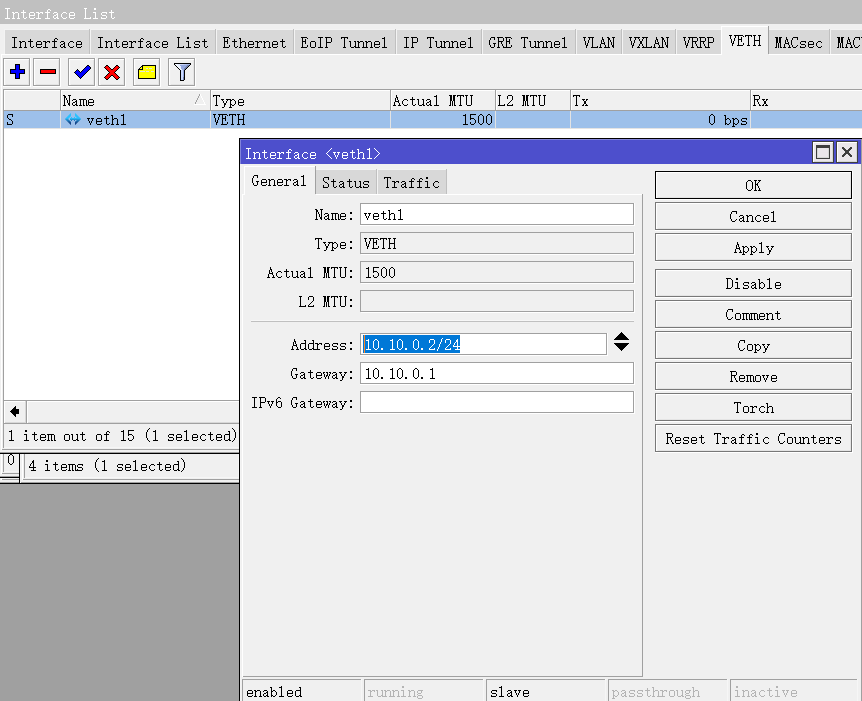Image resolution: width=862 pixels, height=701 pixels.
Task: Switch to the Status tab
Action: [345, 182]
